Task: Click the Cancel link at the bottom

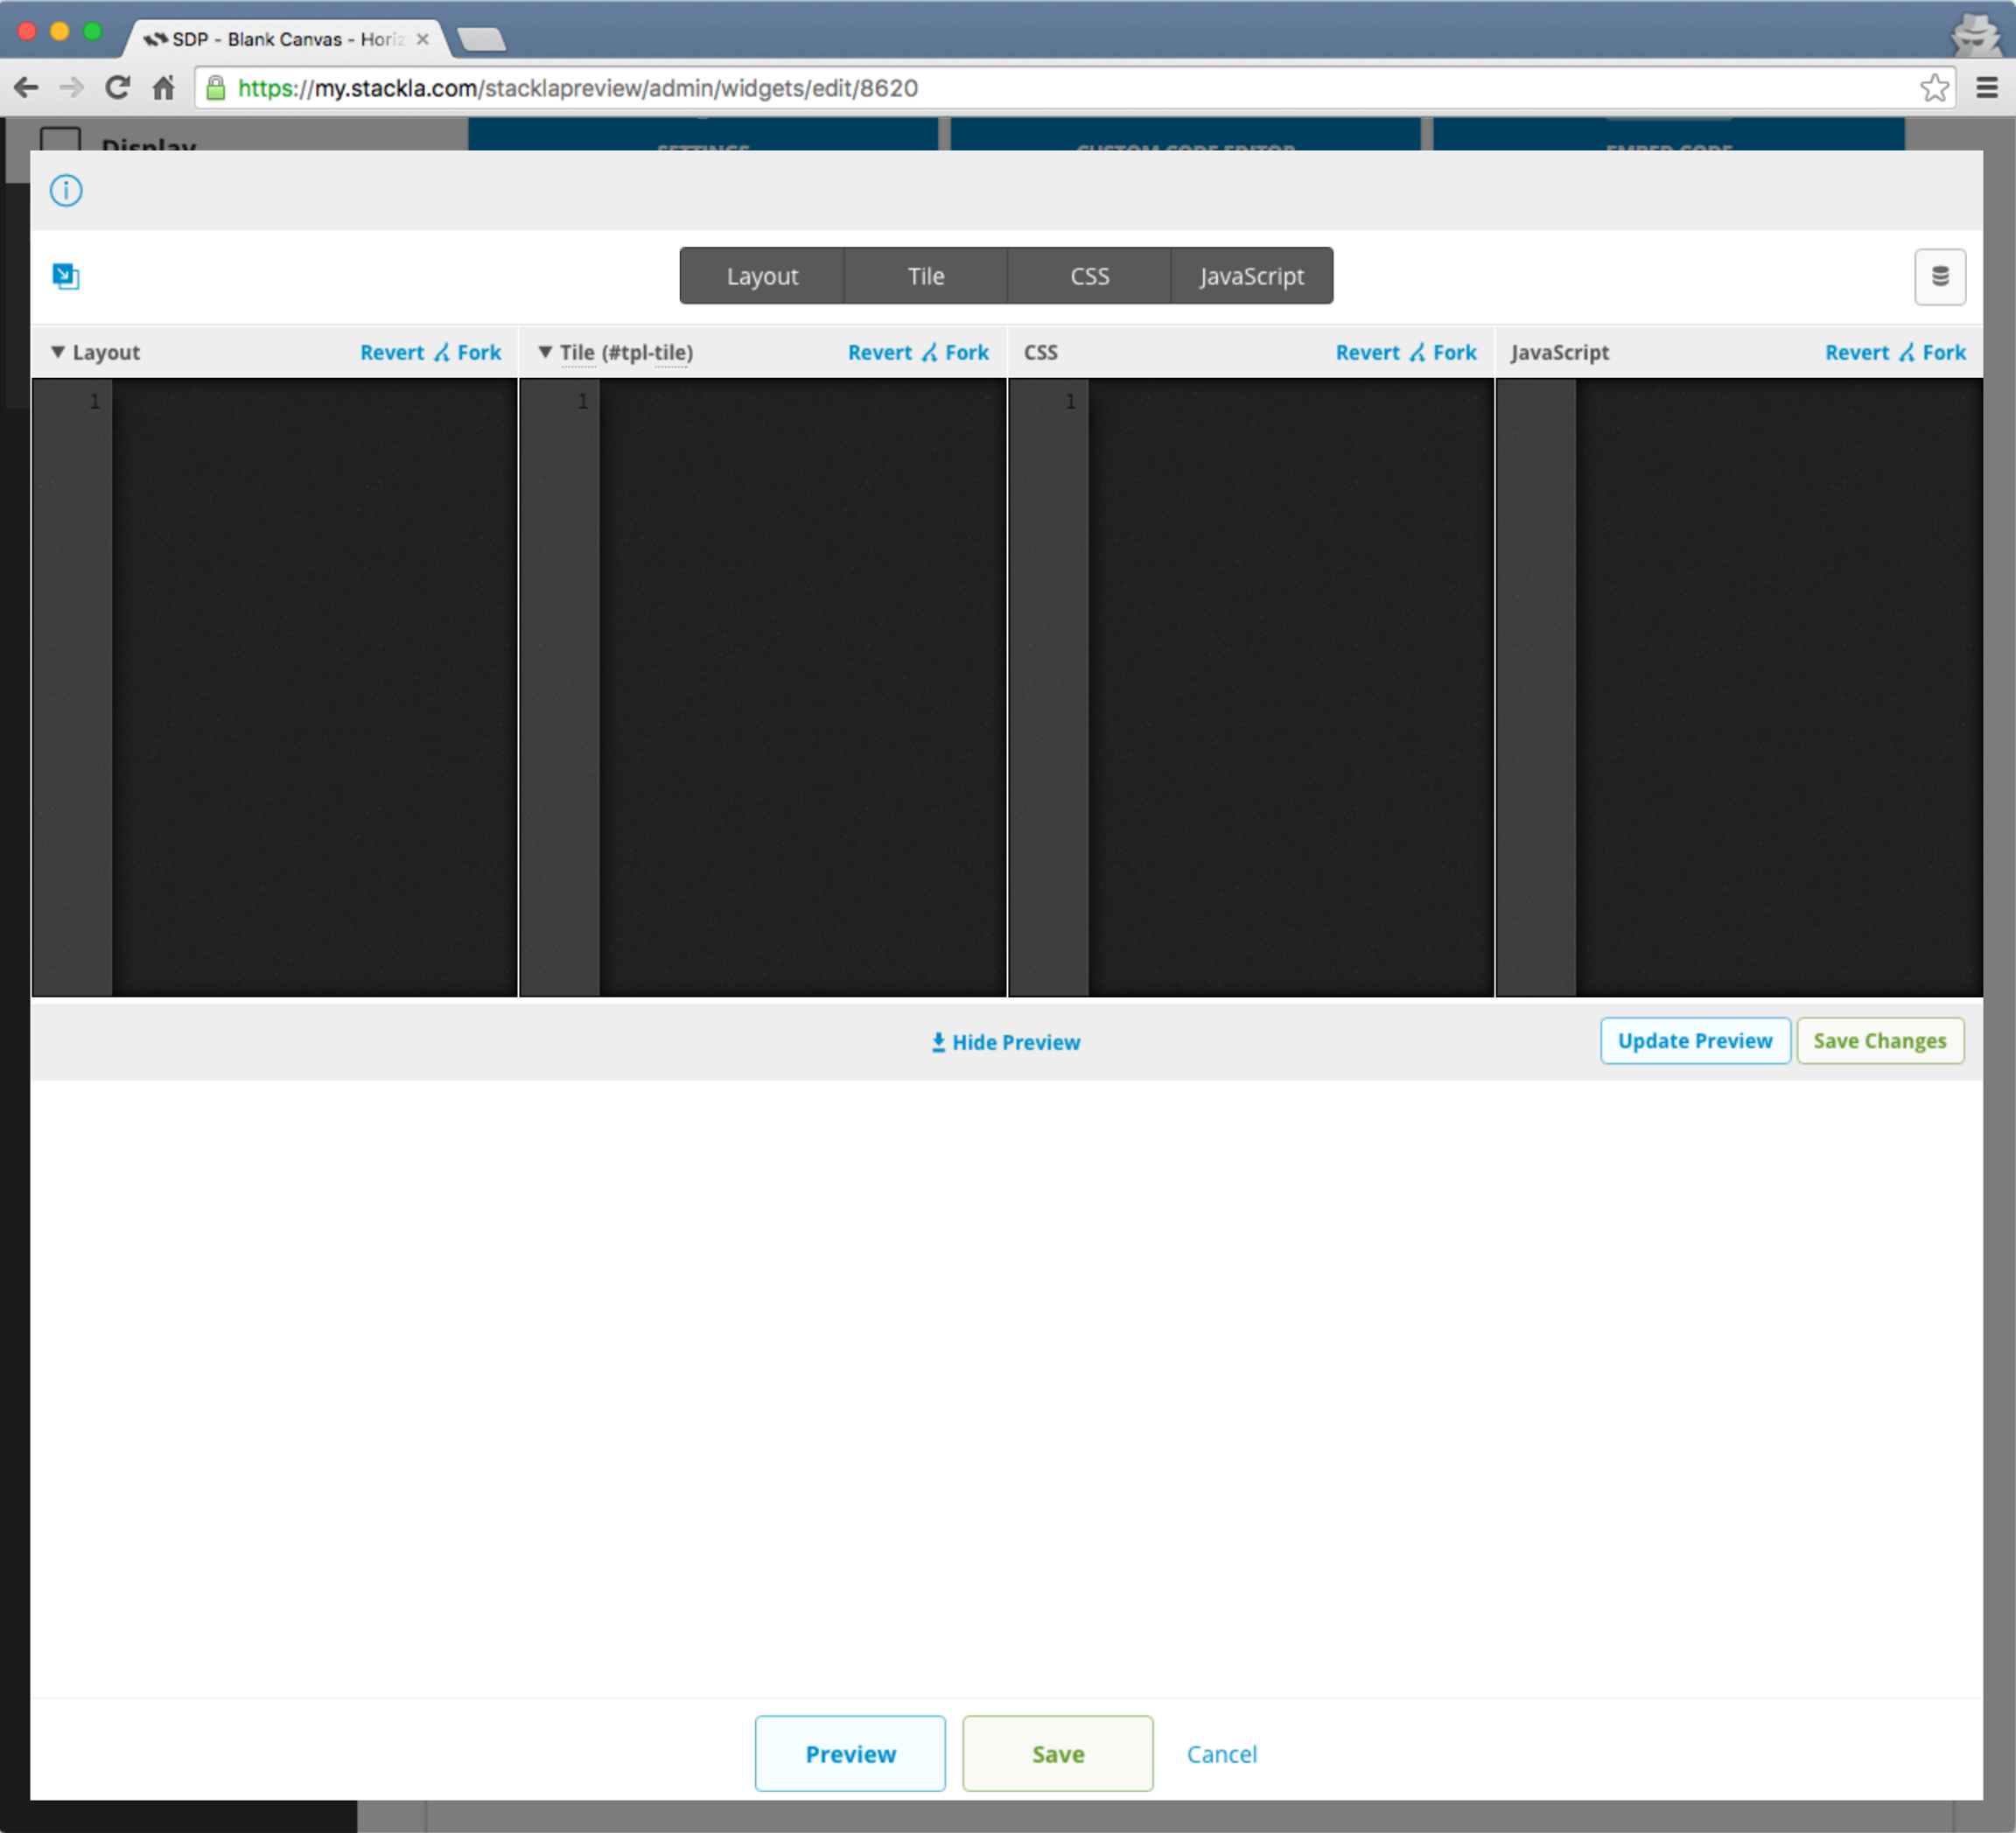Action: [x=1221, y=1754]
